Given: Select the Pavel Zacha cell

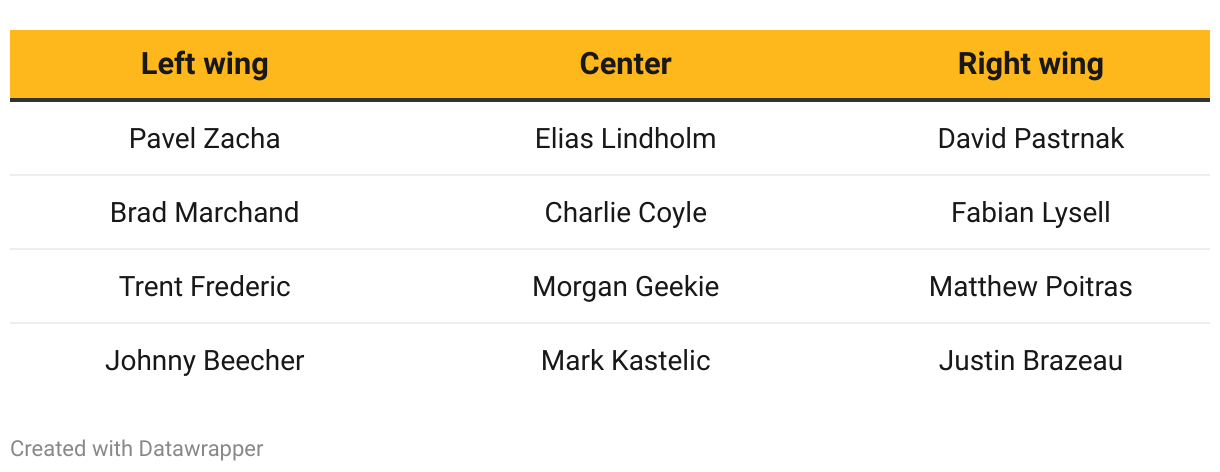Looking at the screenshot, I should 204,138.
